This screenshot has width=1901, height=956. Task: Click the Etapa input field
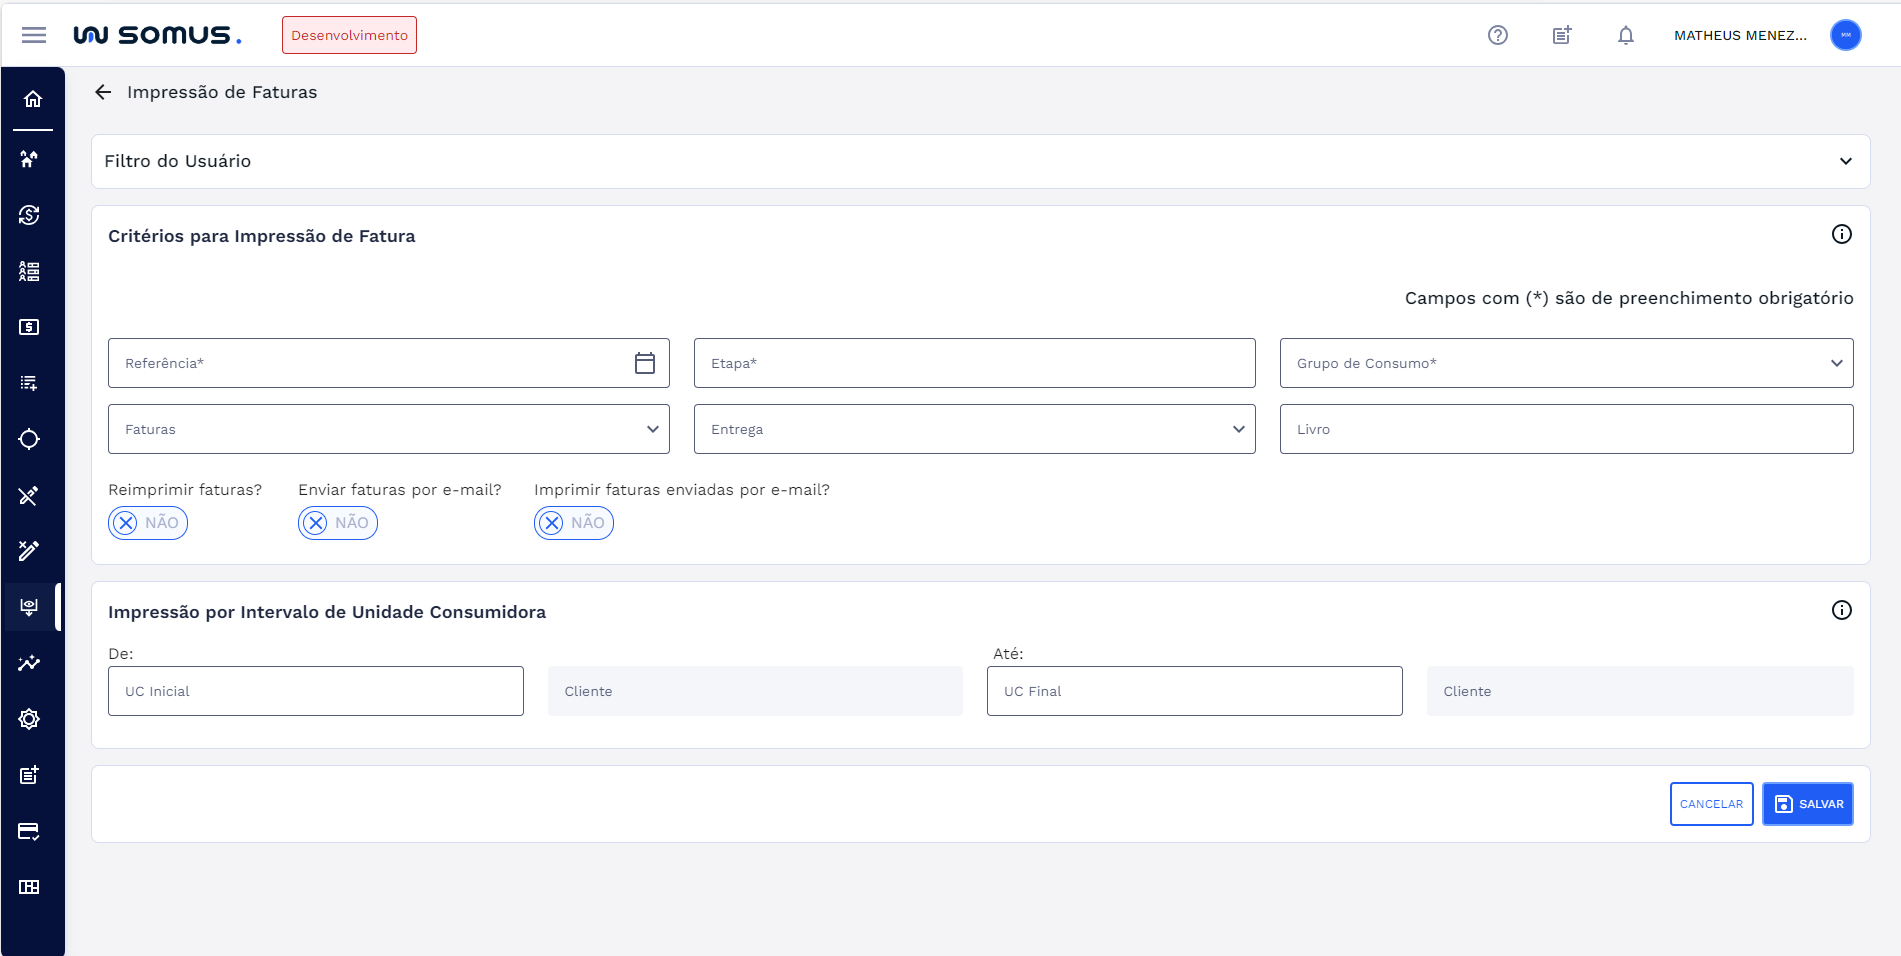(974, 363)
